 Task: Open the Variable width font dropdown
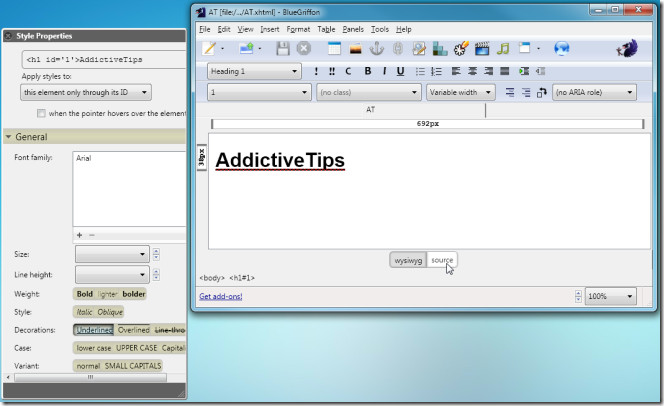[x=461, y=92]
